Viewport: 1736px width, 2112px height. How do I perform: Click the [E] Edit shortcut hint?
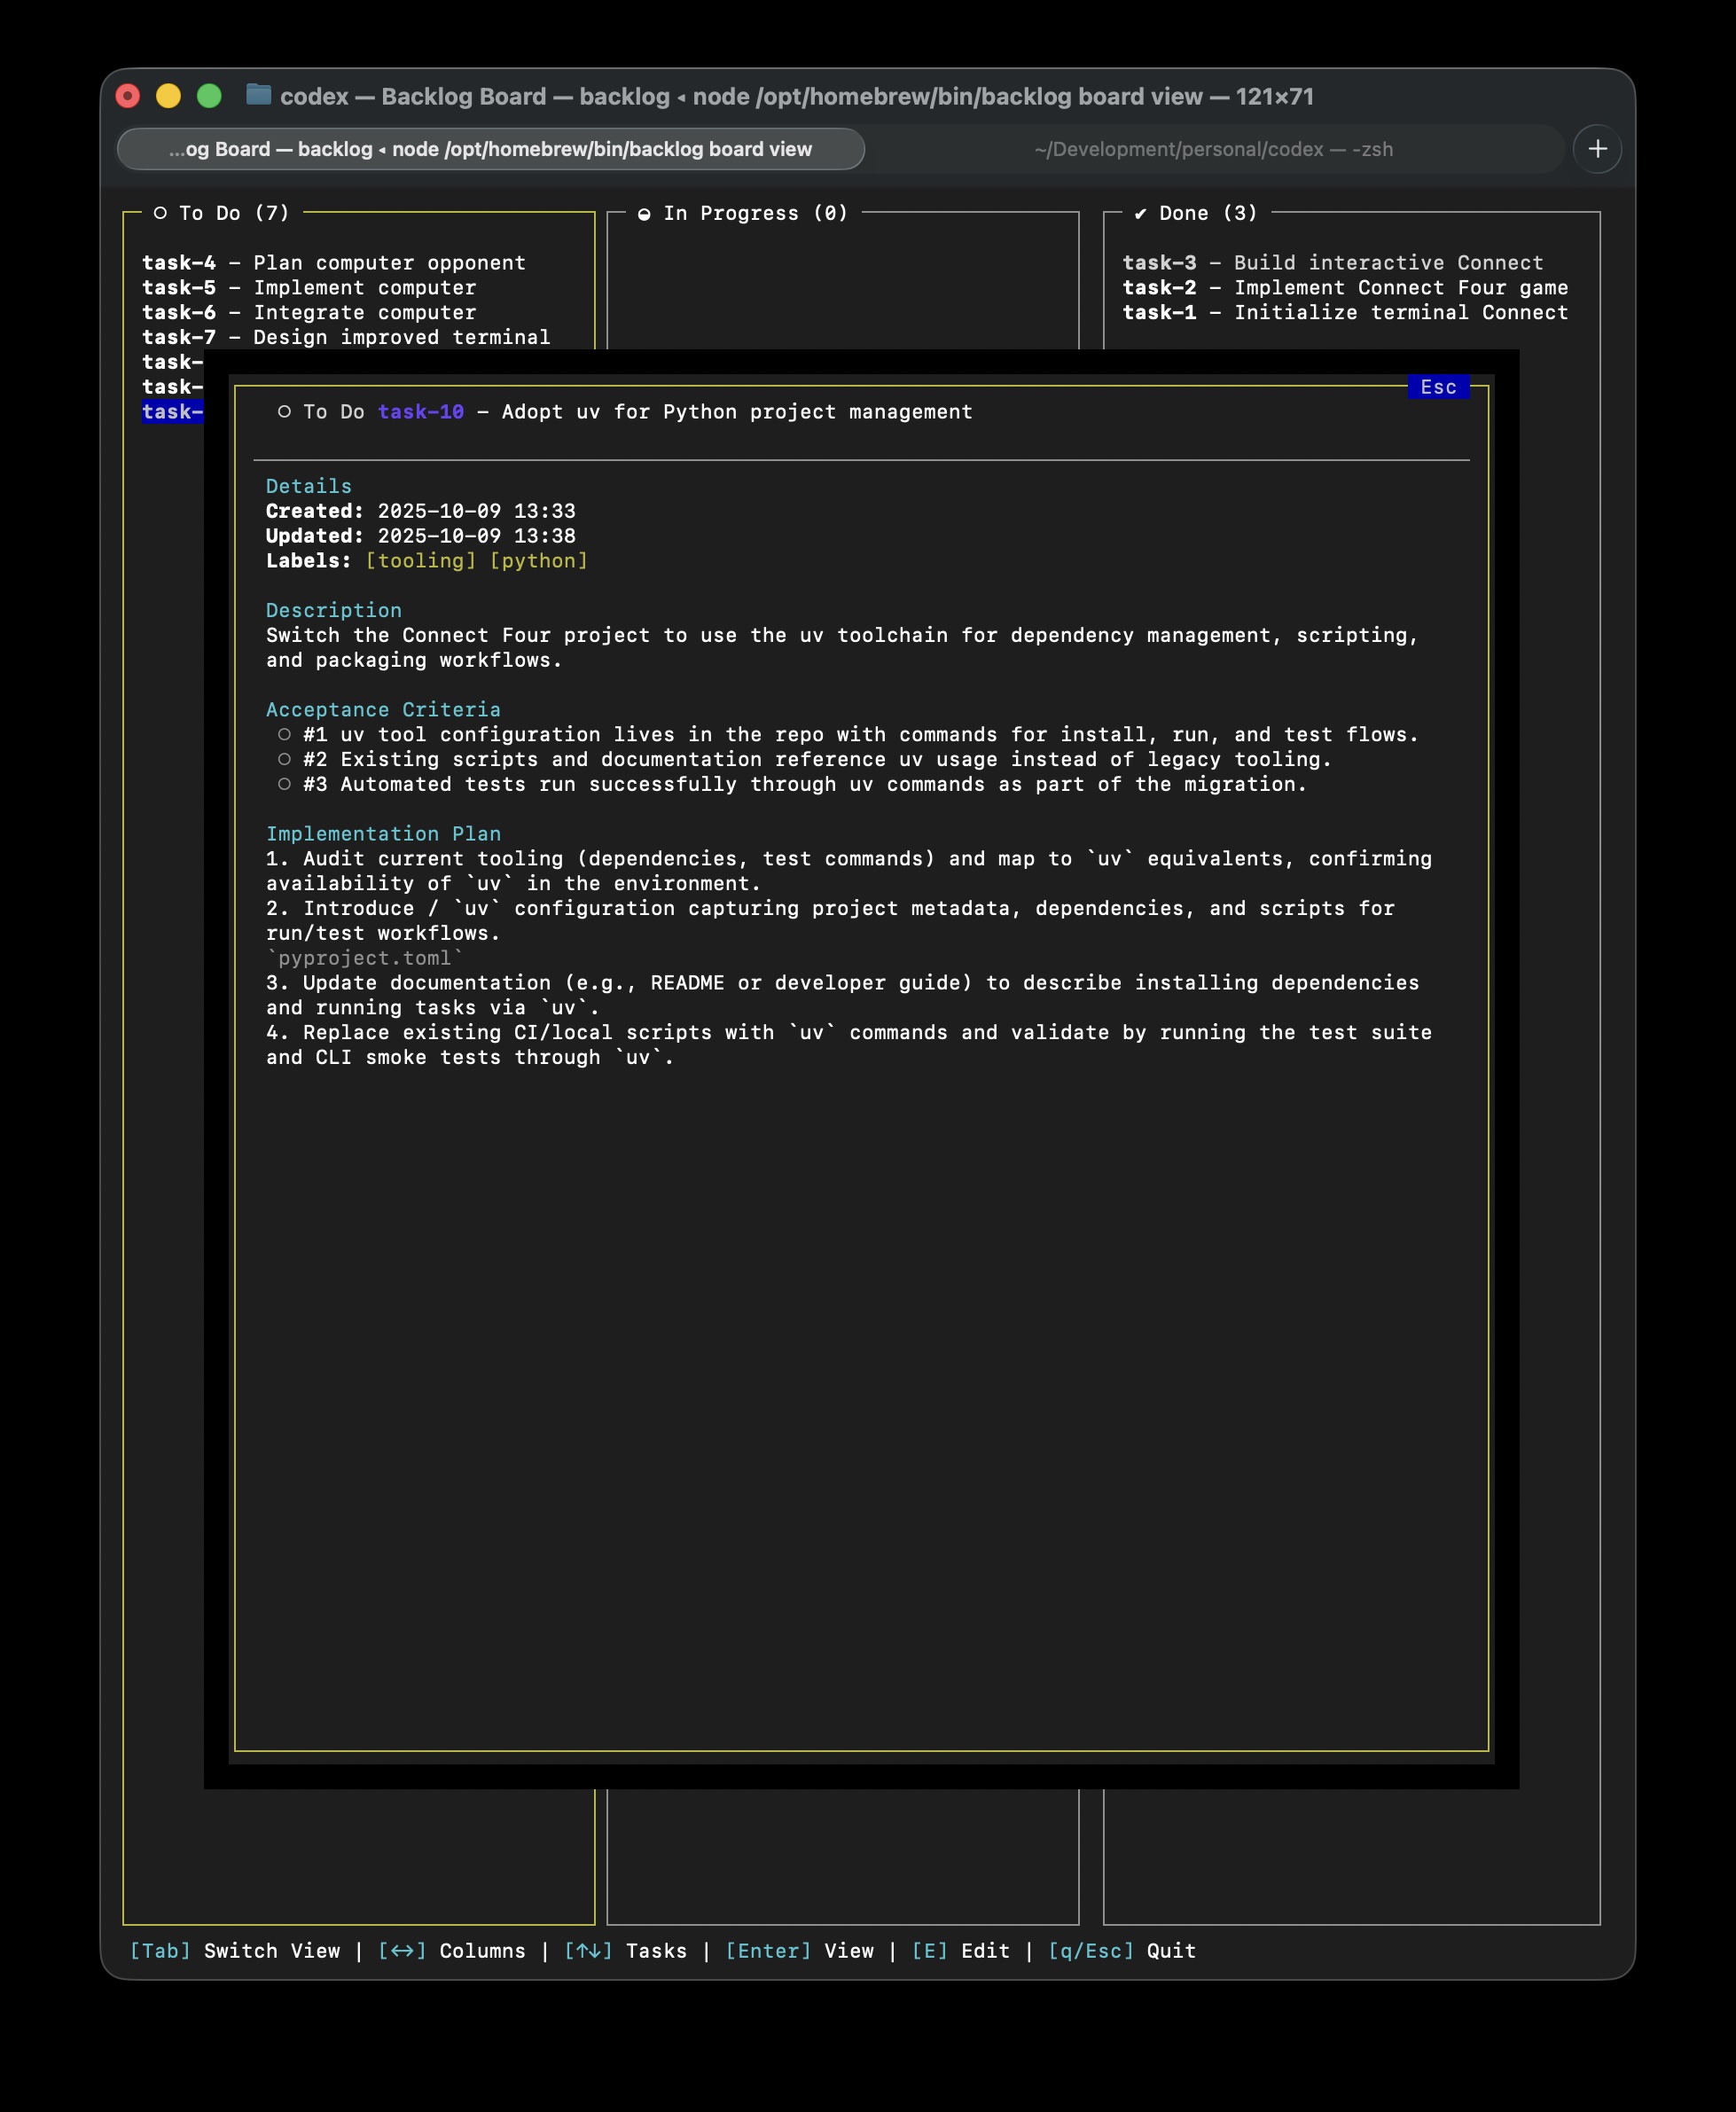tap(959, 1950)
